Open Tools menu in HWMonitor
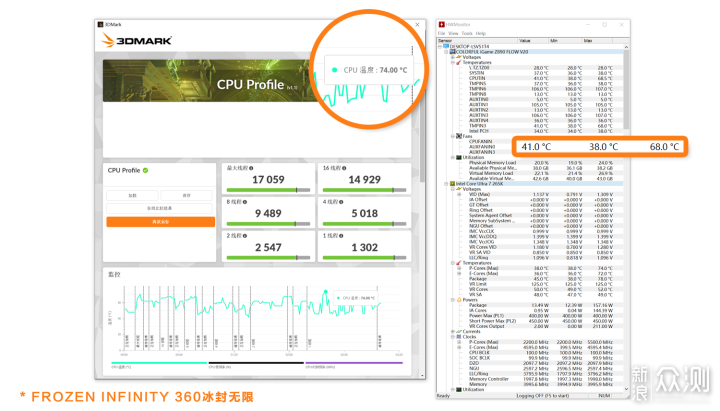This screenshot has width=720, height=411. (467, 34)
